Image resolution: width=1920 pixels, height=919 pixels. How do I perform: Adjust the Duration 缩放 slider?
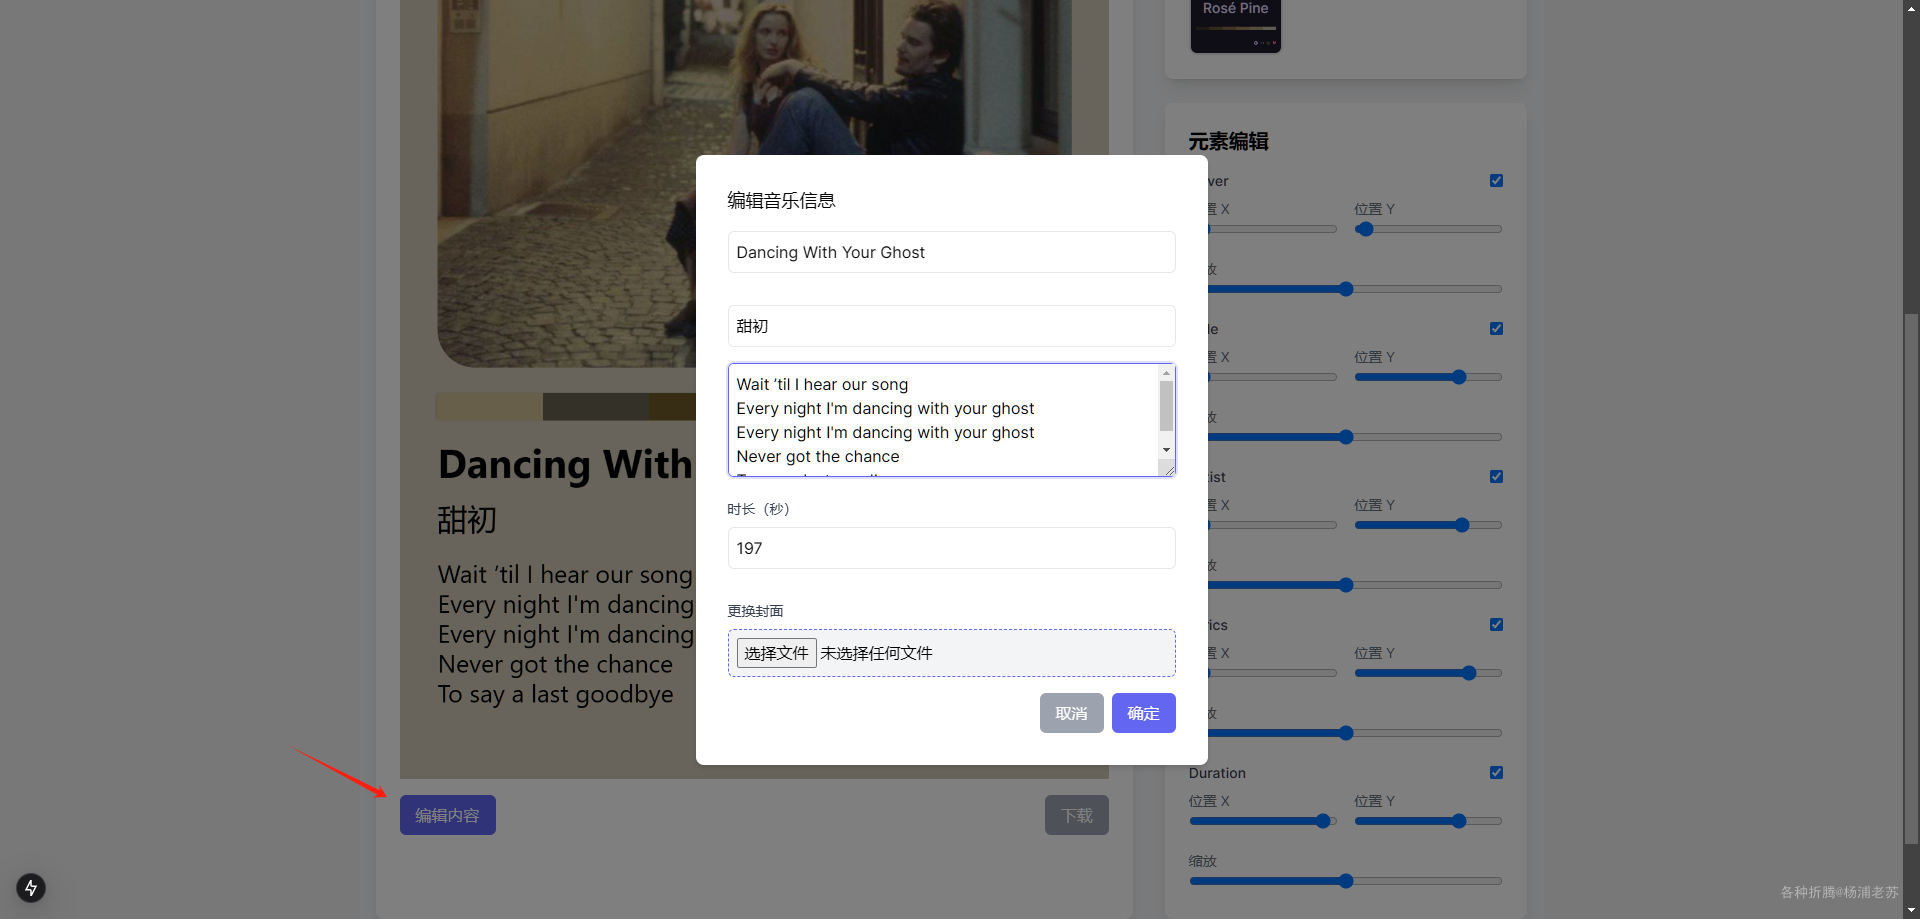(x=1346, y=881)
